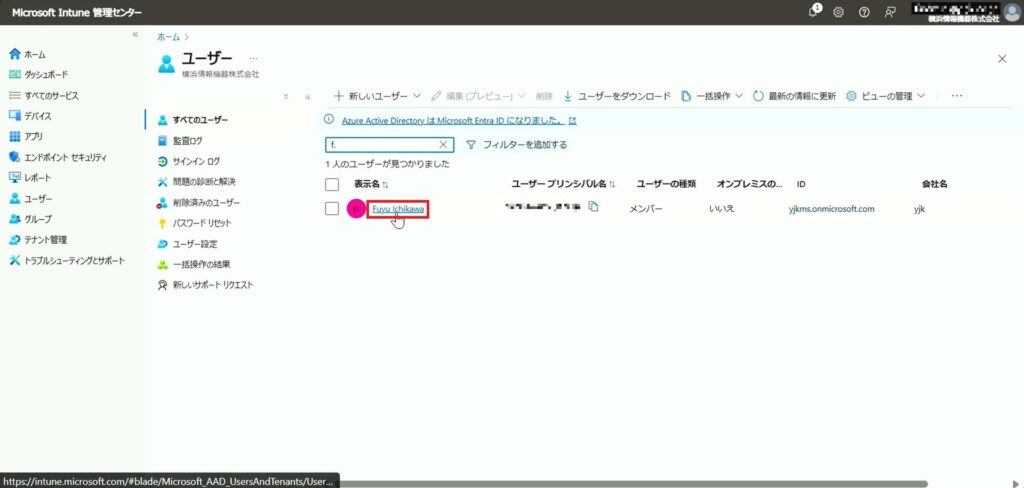Toggle select-all checkbox in header

(x=332, y=184)
